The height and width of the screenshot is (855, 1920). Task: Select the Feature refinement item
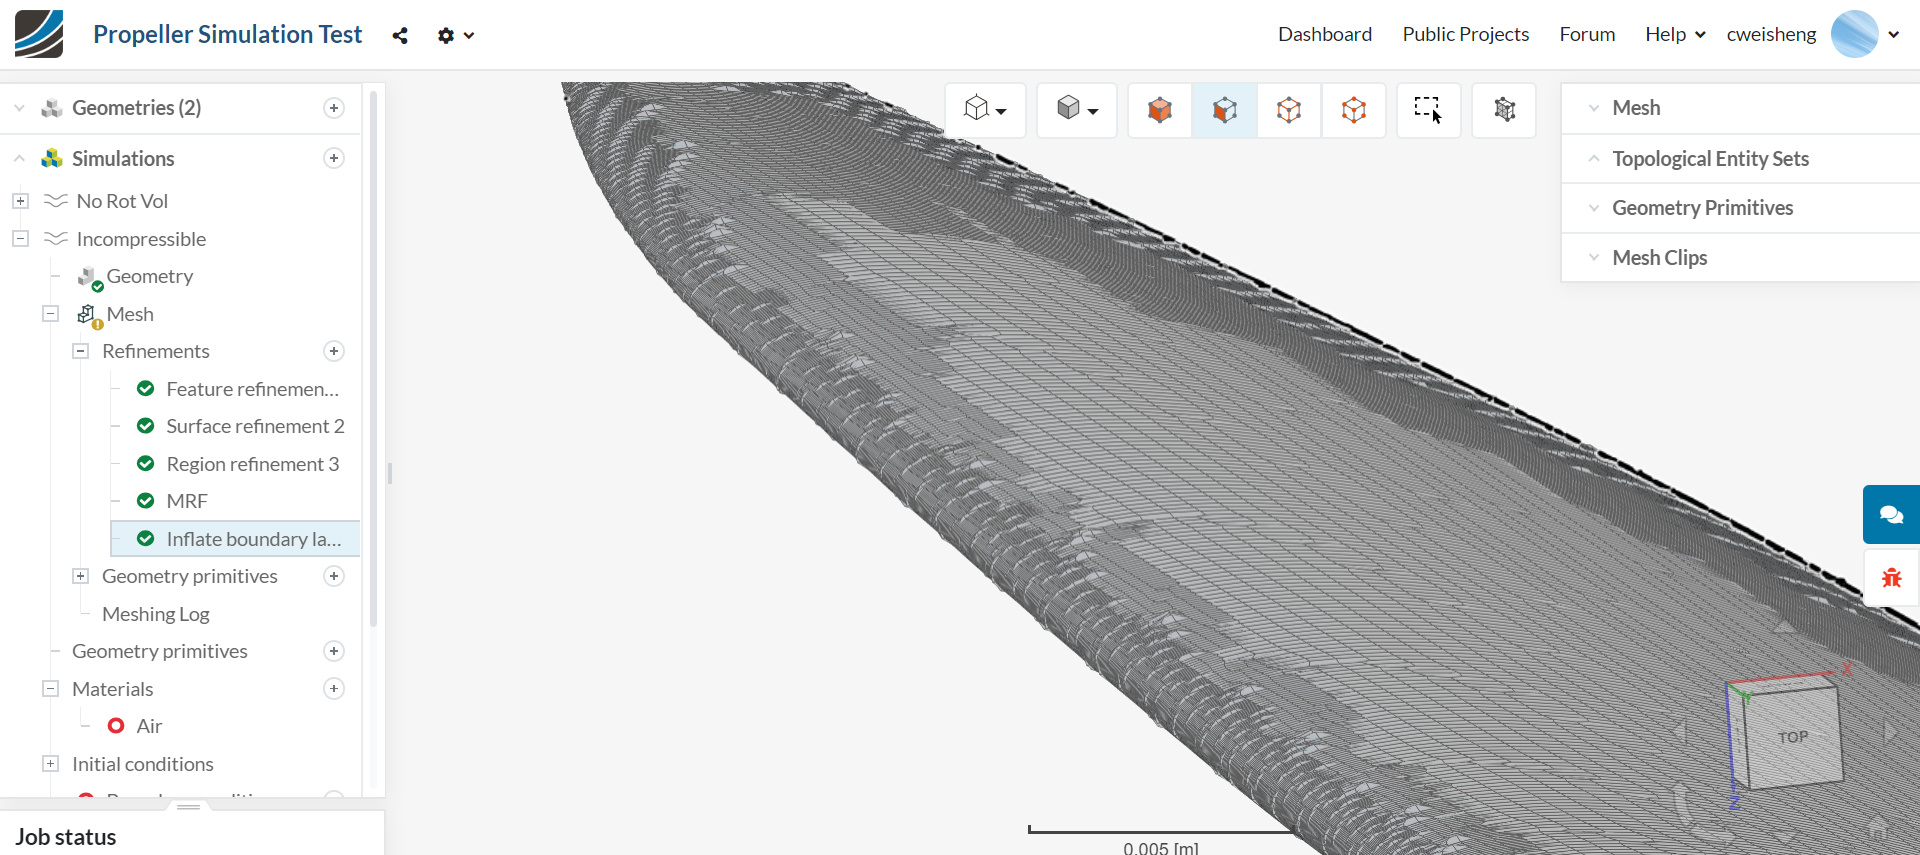253,389
